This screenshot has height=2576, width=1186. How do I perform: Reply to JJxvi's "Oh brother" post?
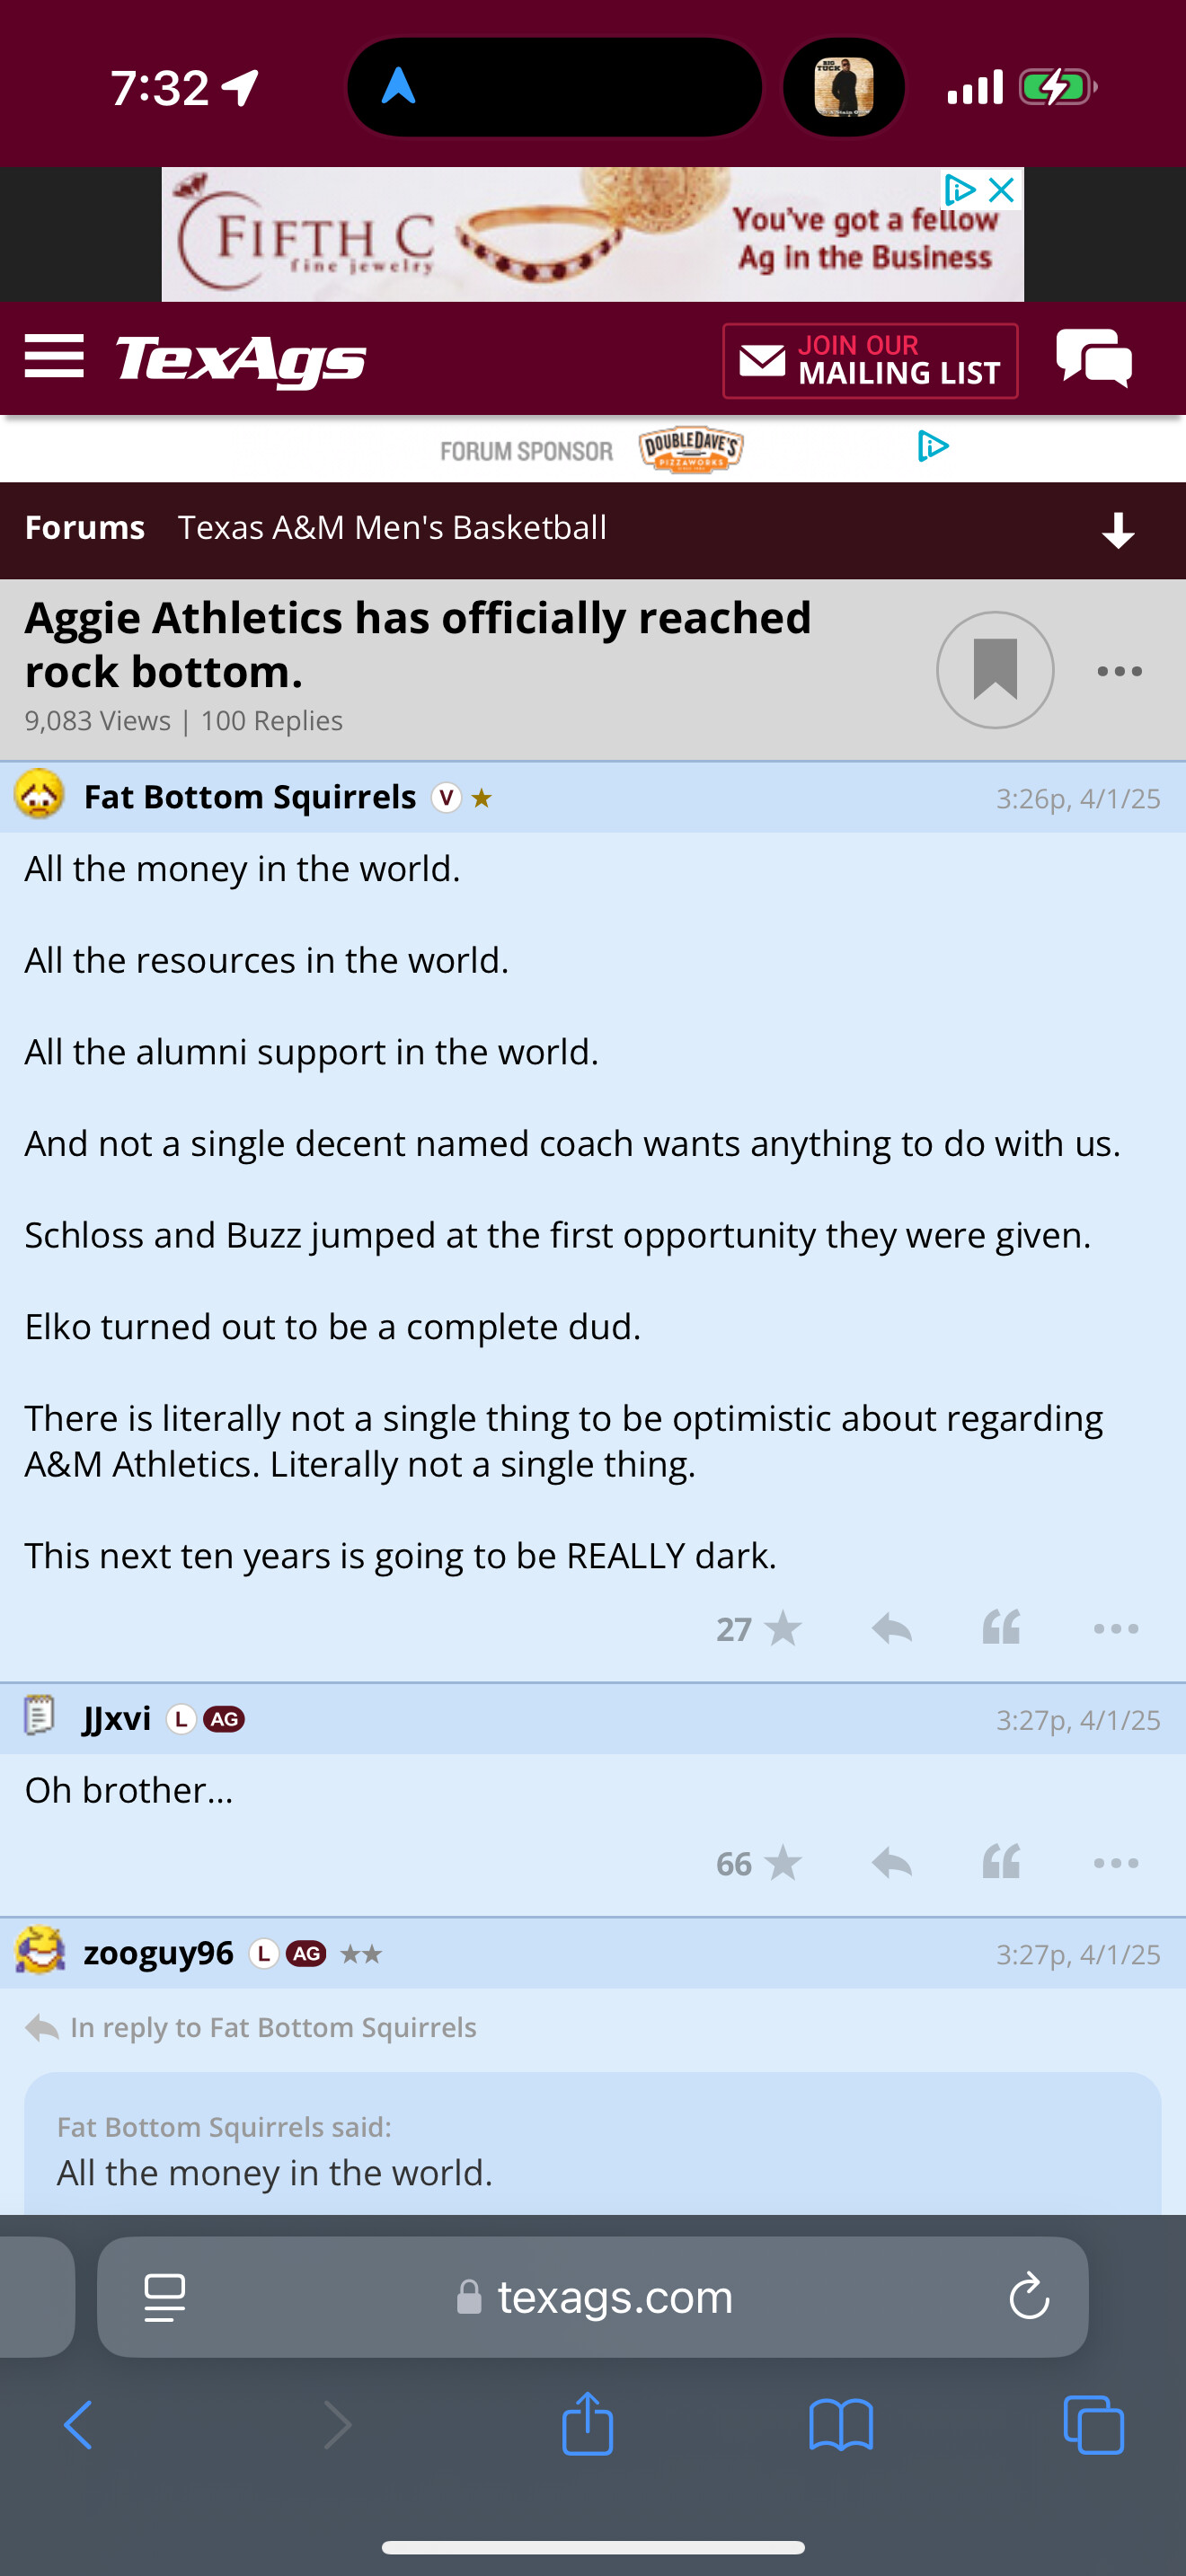[x=891, y=1863]
